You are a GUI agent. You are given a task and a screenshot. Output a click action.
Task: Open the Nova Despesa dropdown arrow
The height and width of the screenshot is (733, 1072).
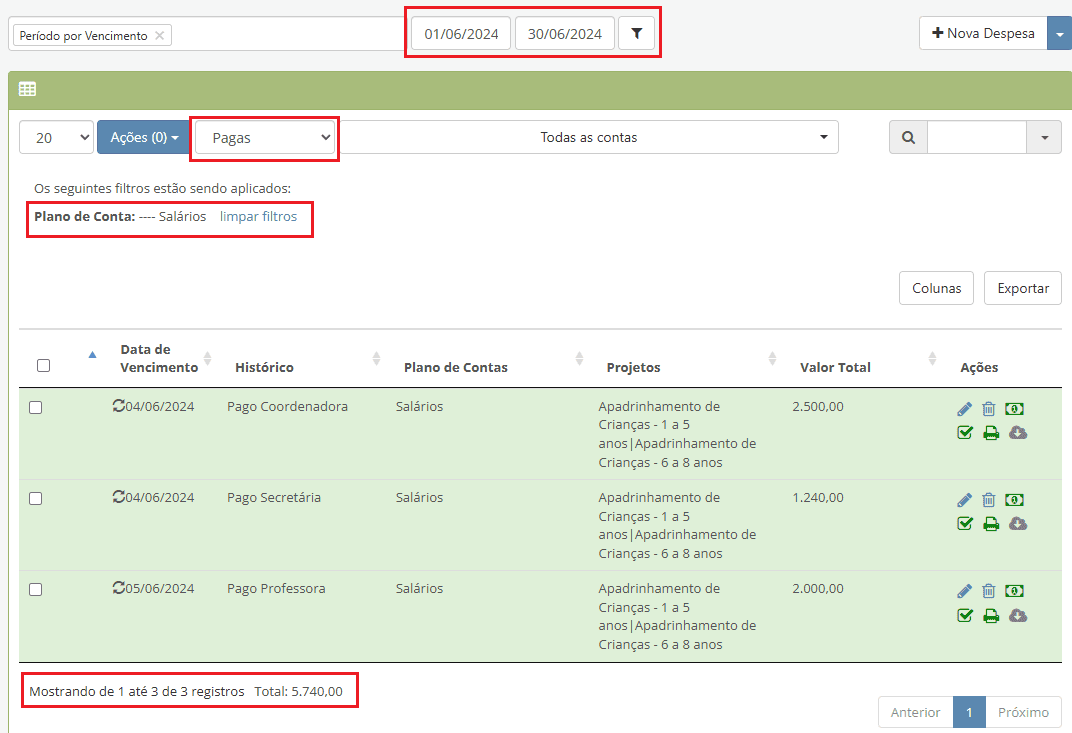pyautogui.click(x=1060, y=34)
